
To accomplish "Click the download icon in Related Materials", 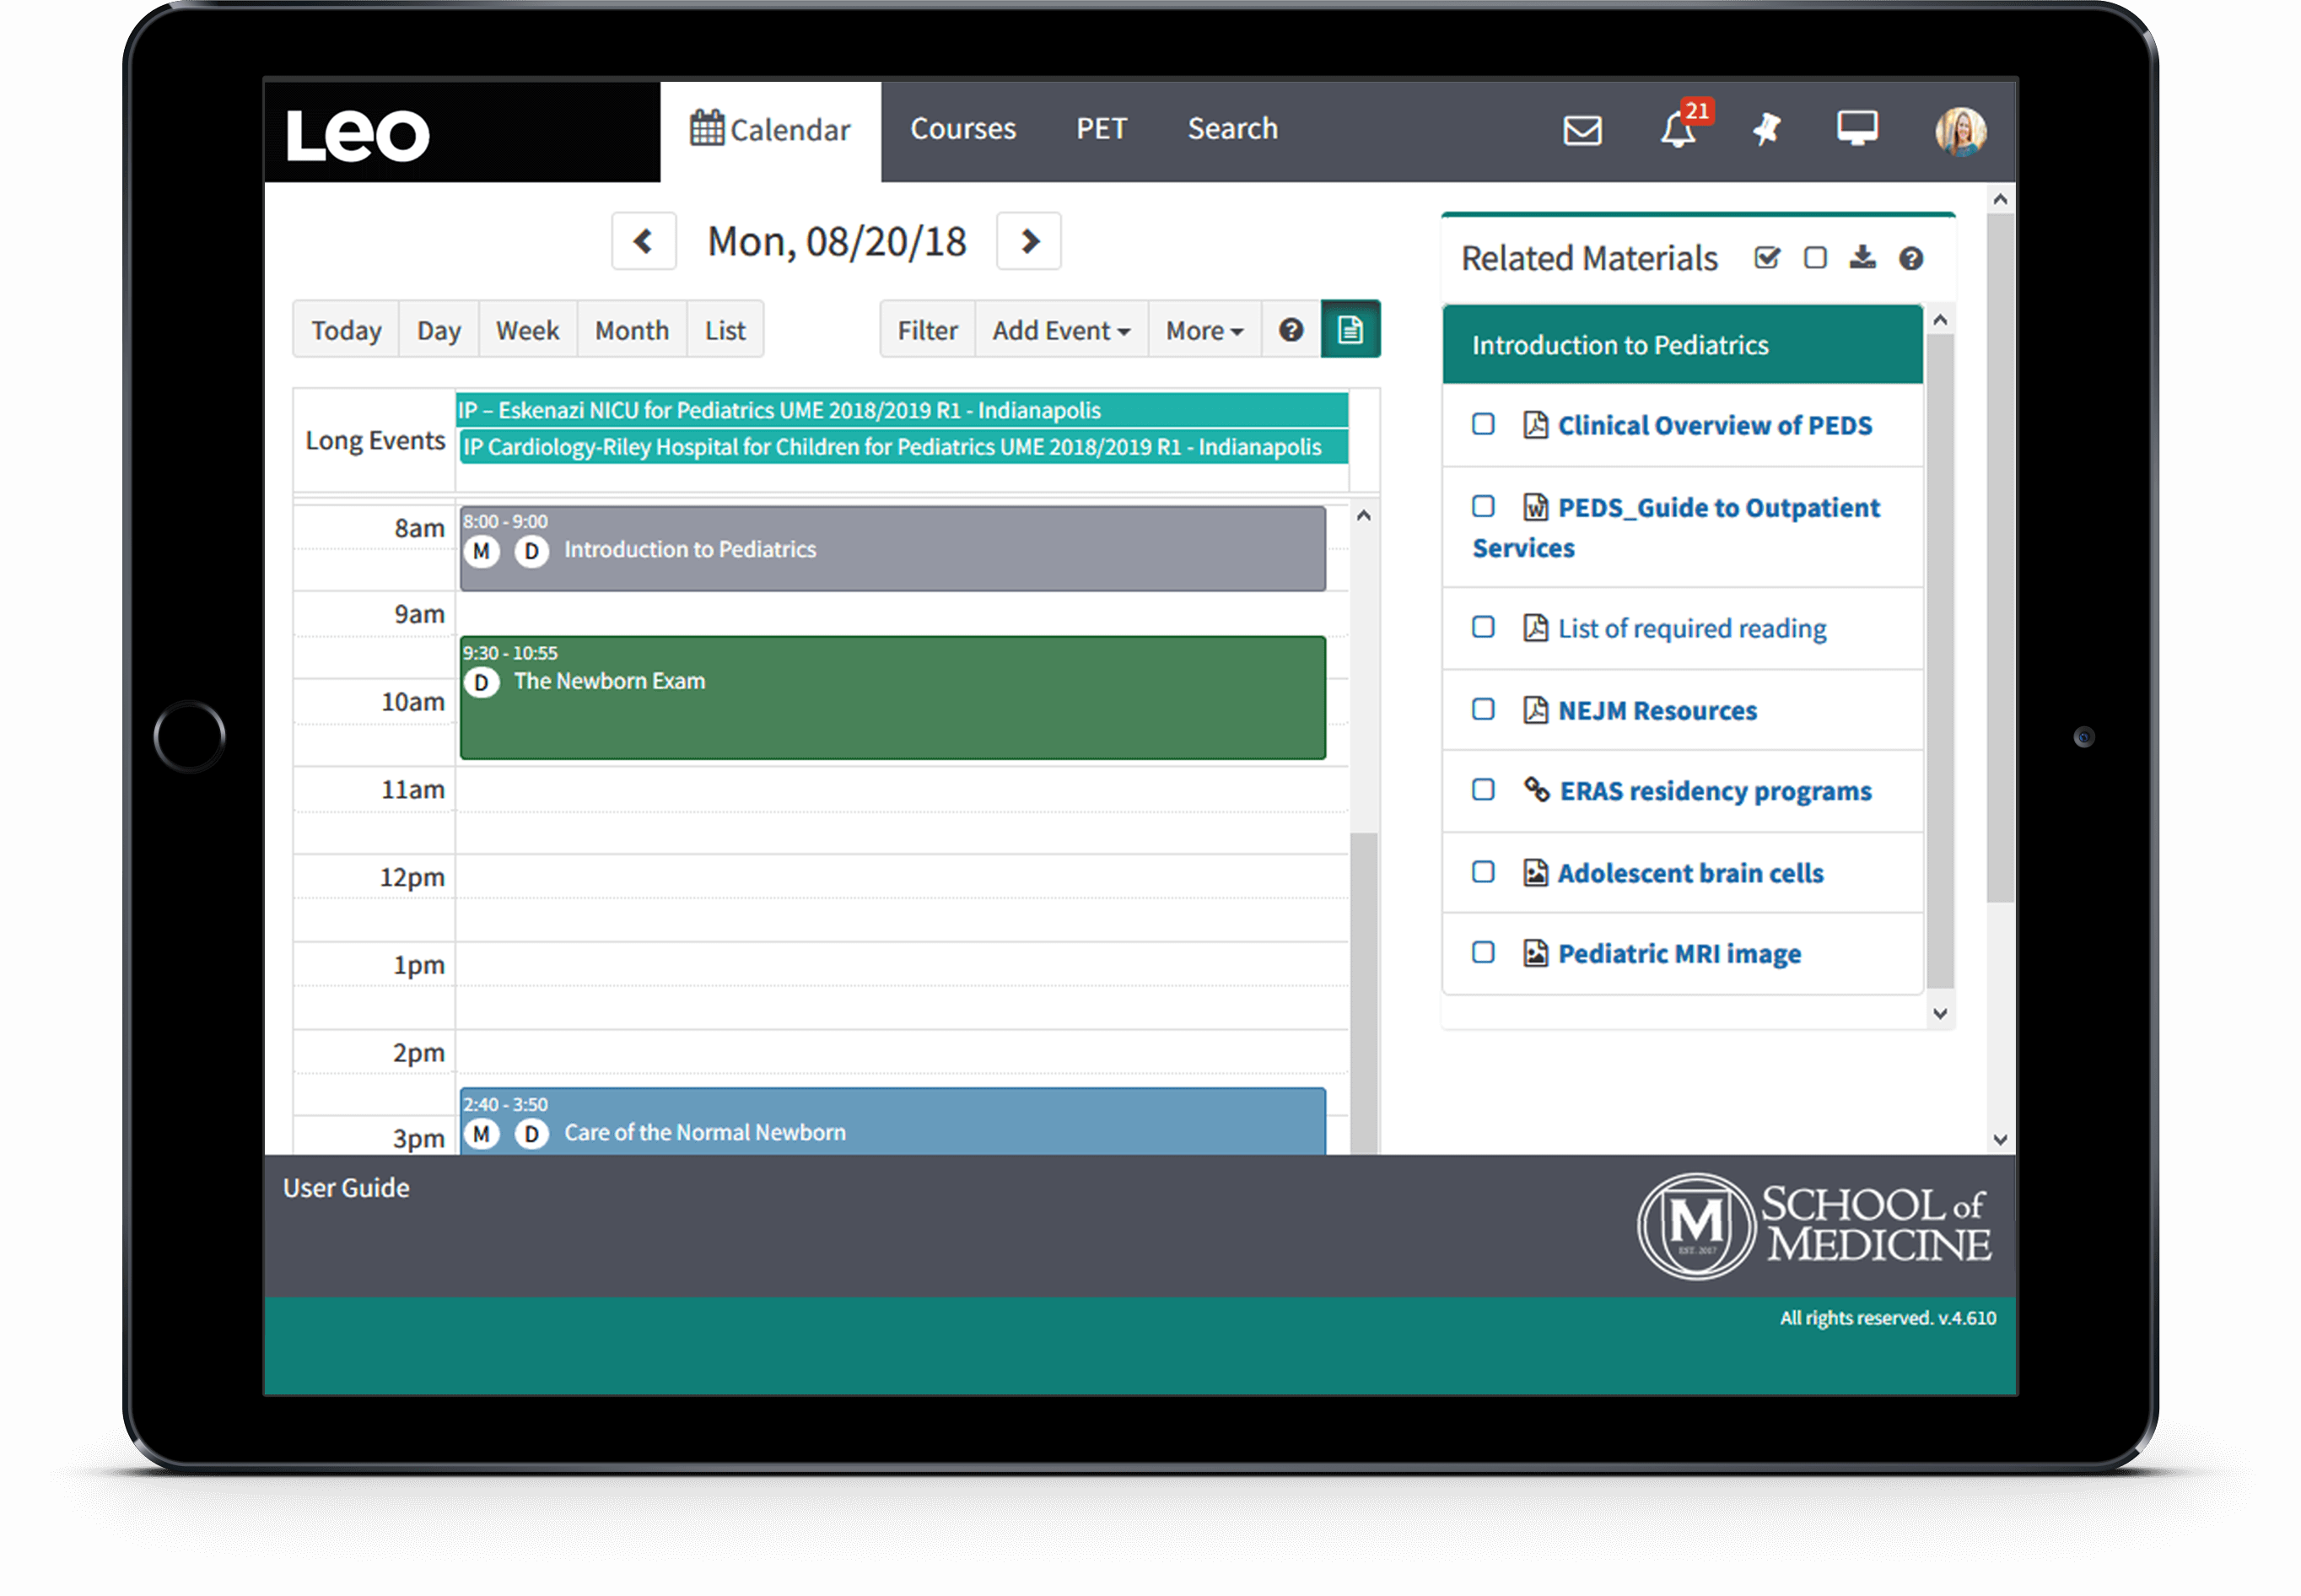I will (1862, 258).
